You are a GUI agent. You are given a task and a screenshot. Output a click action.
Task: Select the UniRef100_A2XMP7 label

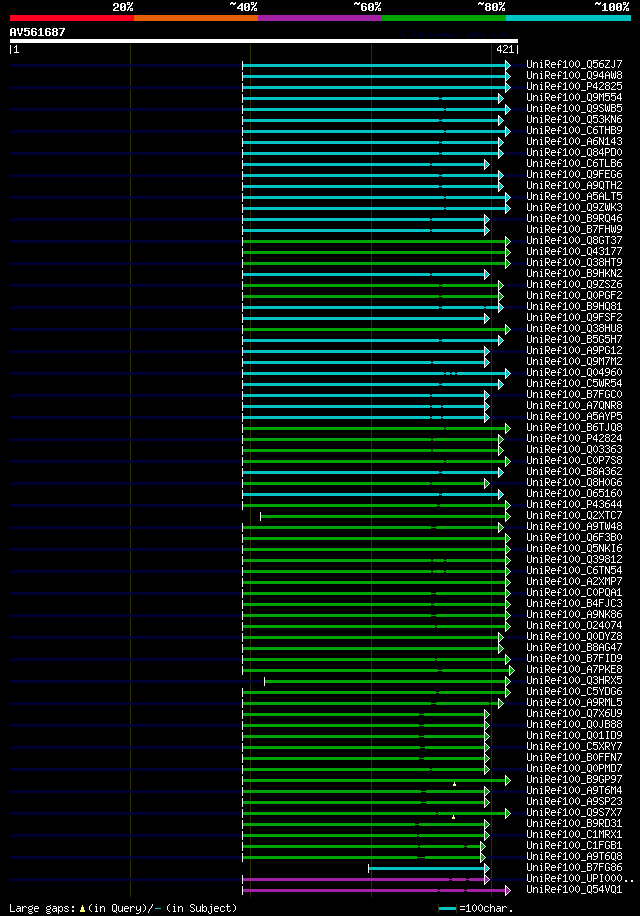[x=574, y=582]
